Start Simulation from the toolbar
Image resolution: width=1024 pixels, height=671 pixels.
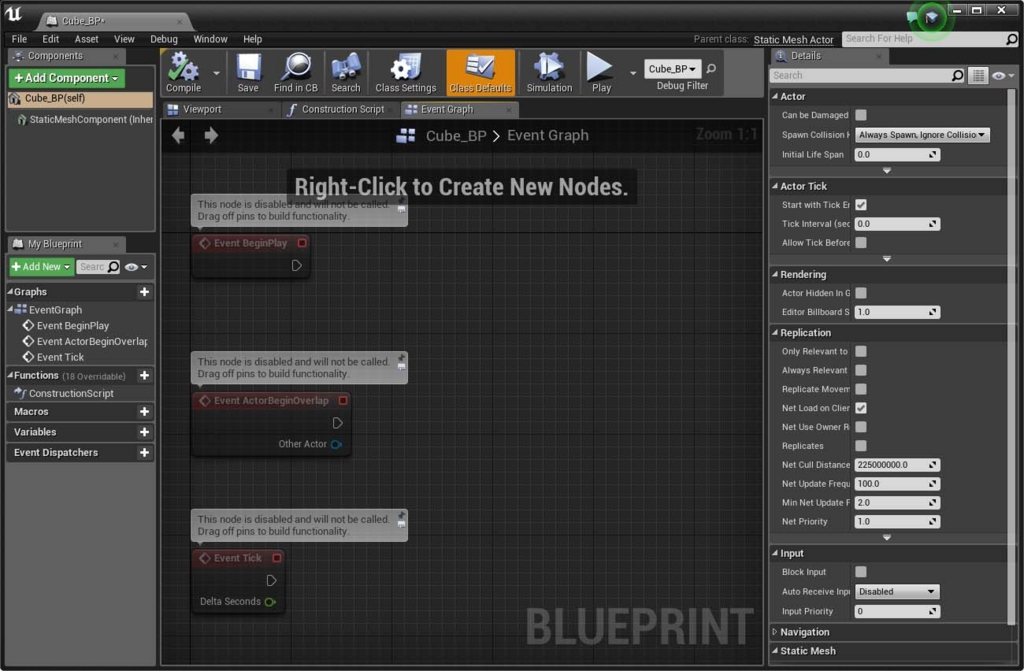[x=549, y=73]
